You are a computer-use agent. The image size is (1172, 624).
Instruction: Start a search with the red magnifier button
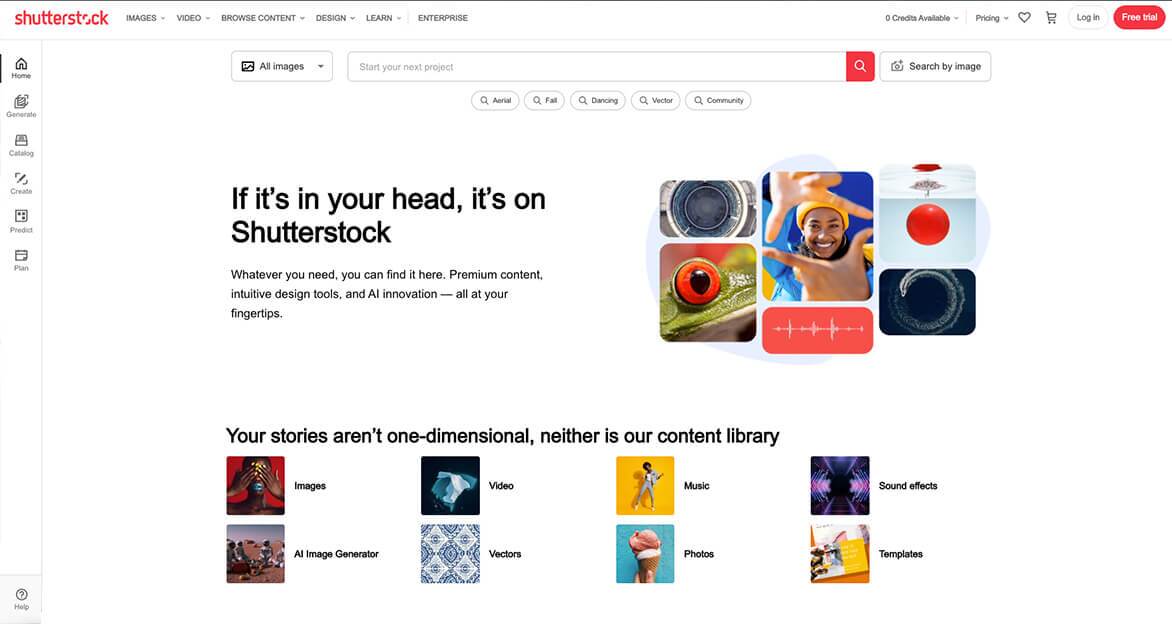[859, 66]
